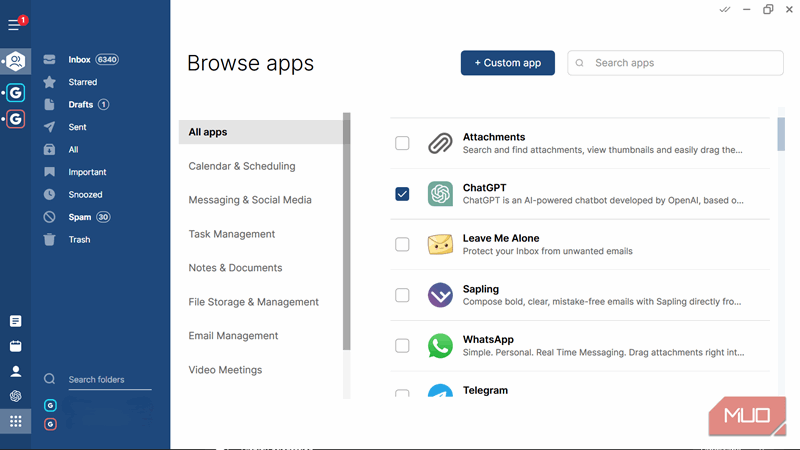The height and width of the screenshot is (450, 800).
Task: Click the category list scrollbar
Action: 347,231
